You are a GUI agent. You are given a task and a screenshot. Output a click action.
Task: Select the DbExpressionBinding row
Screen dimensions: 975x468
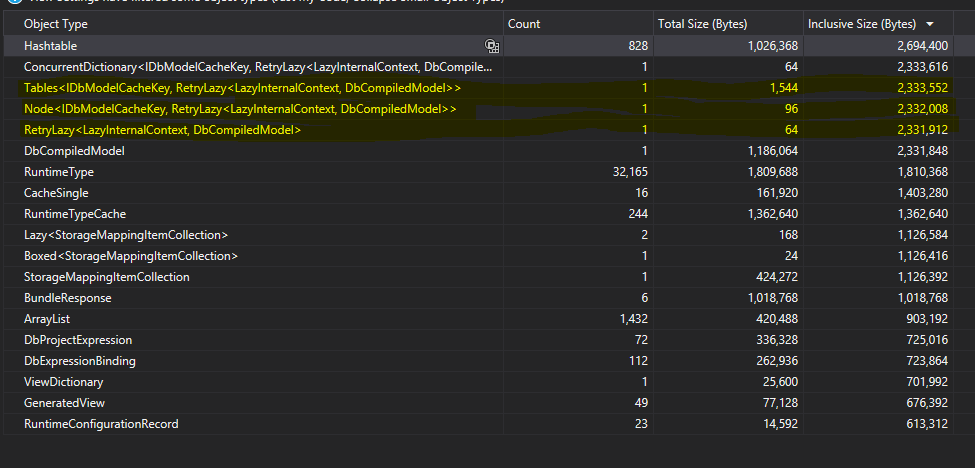click(479, 360)
